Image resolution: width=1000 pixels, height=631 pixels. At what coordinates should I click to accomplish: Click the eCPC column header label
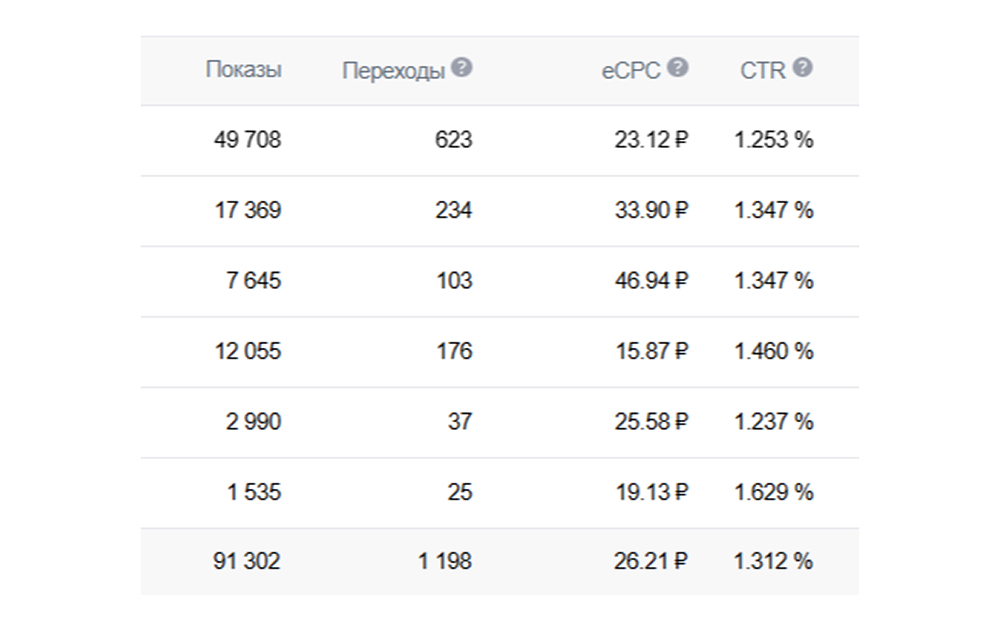tap(631, 71)
